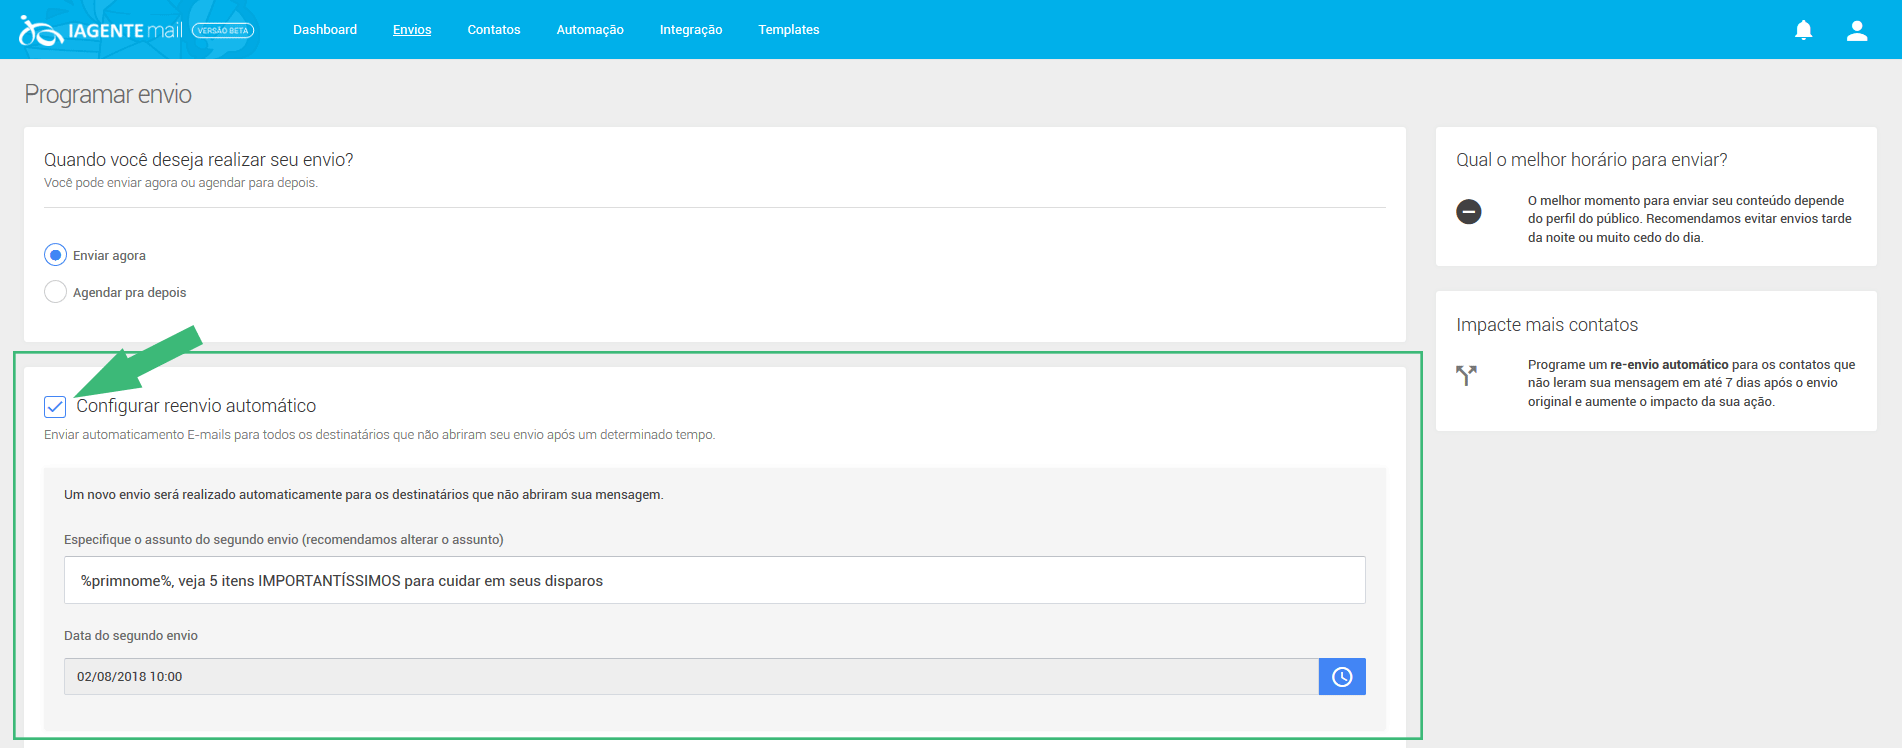Click the Programar envio page heading

tap(108, 94)
